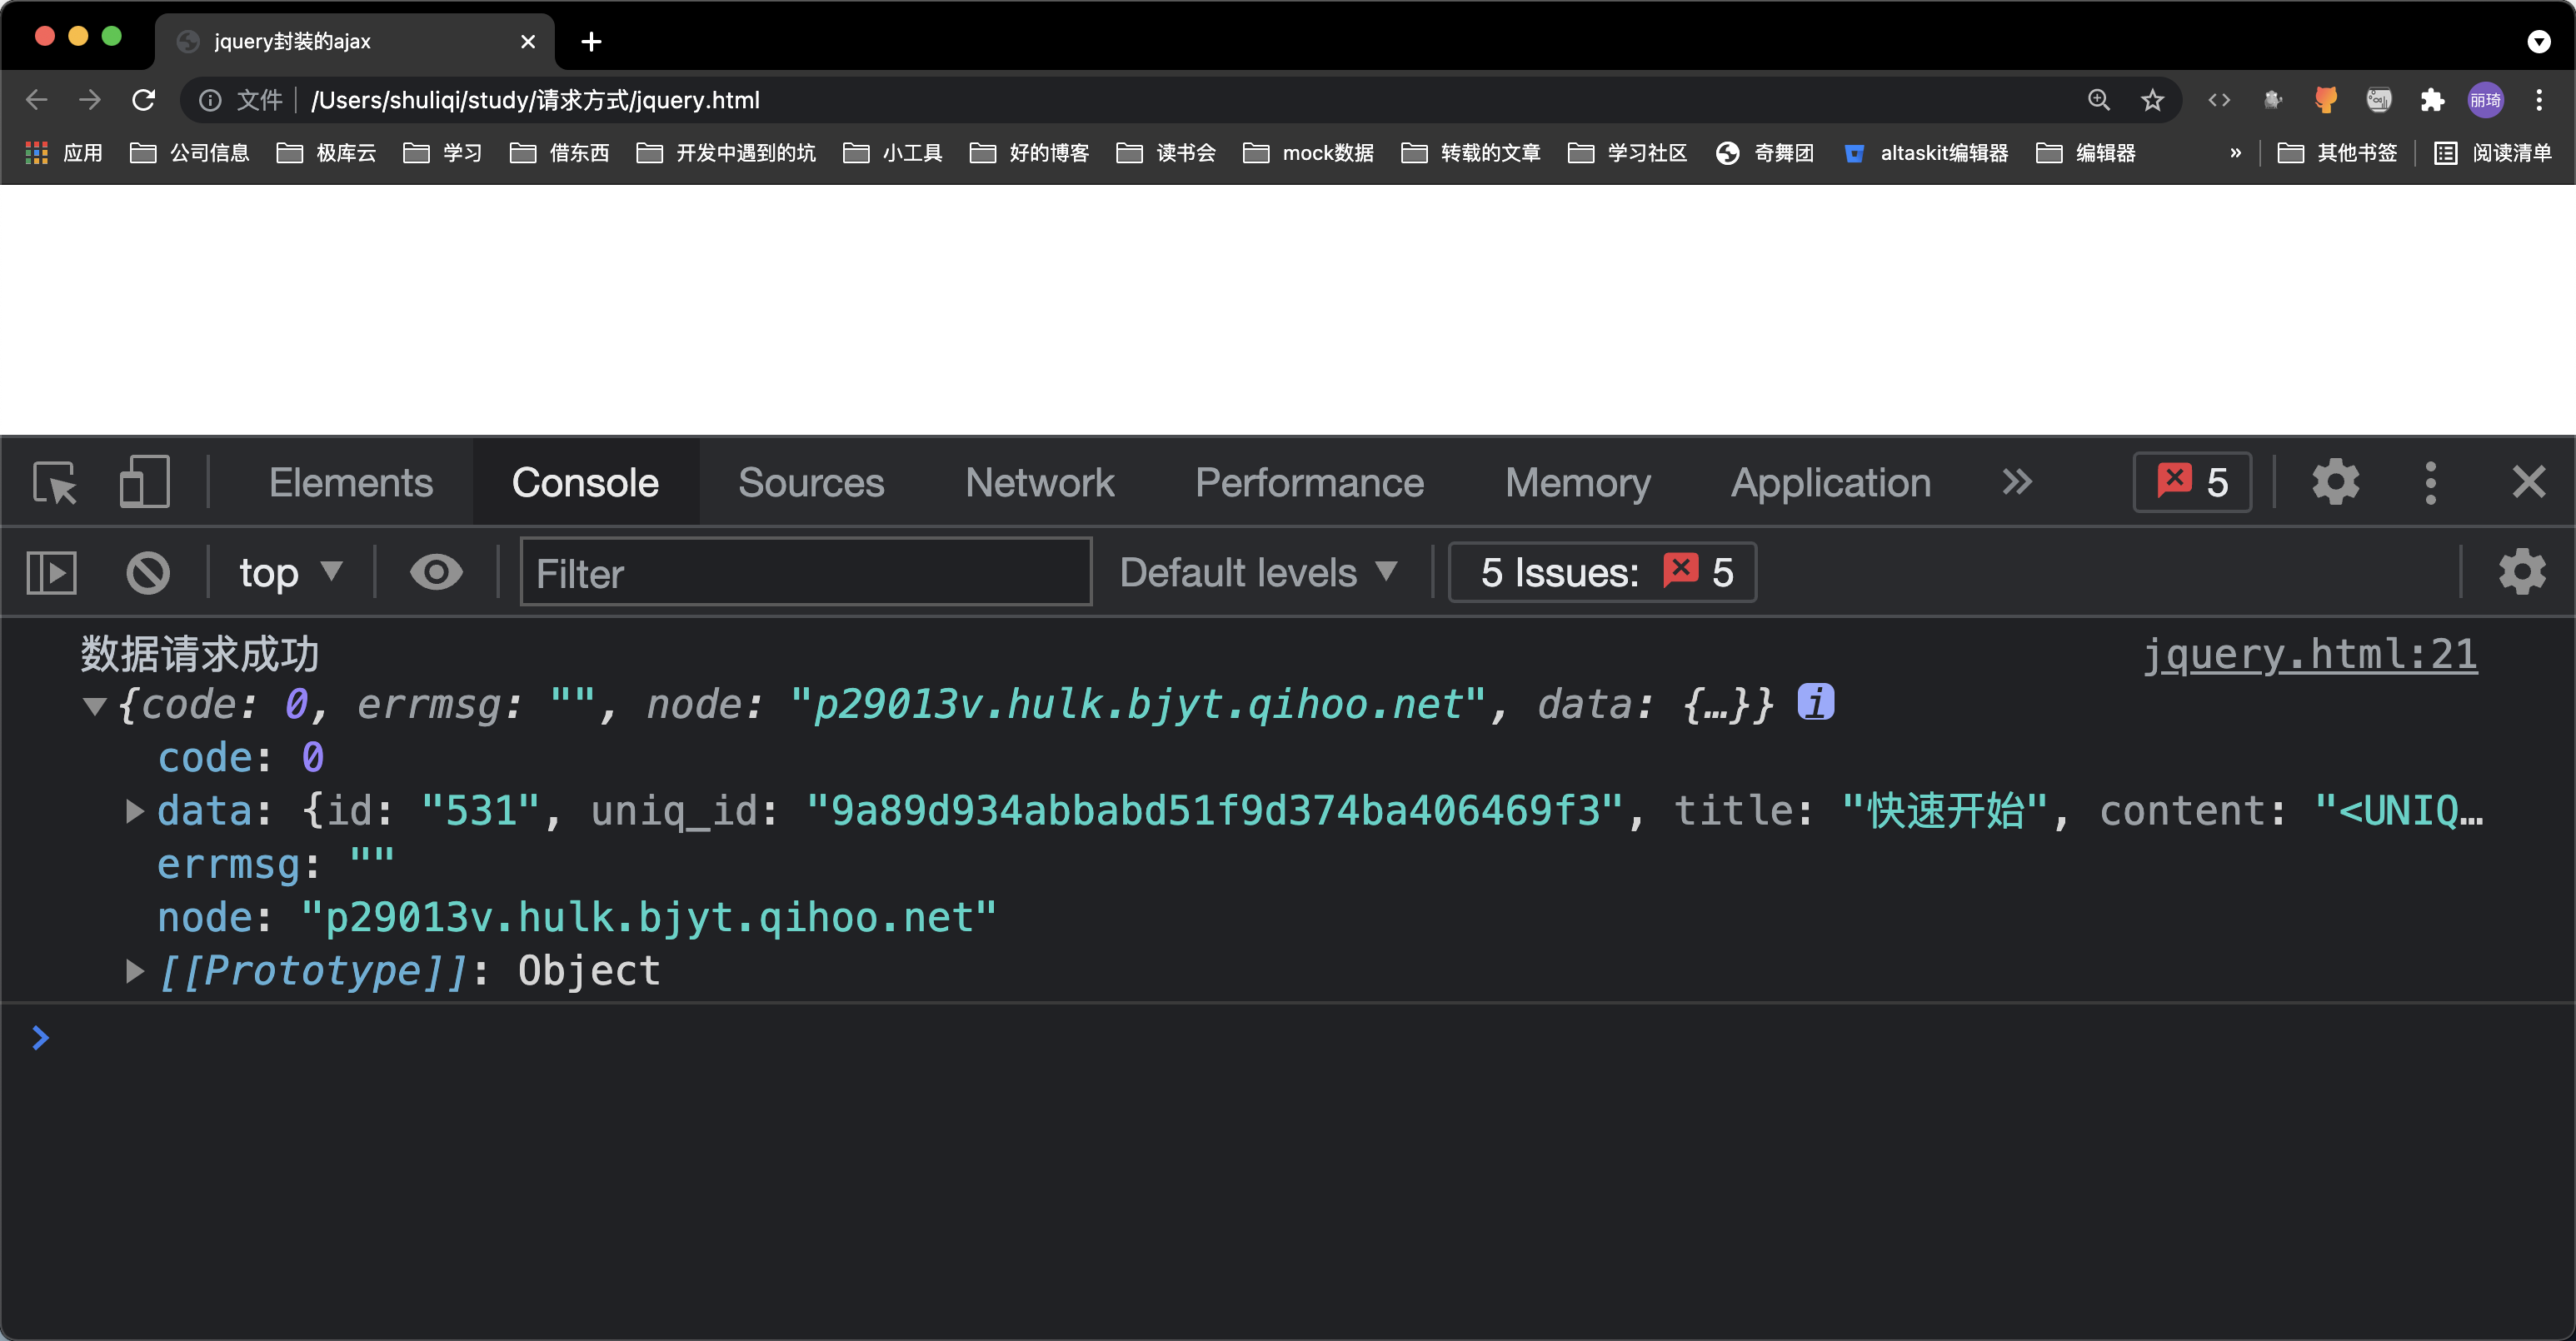Open a new browser tab
Screen dimensions: 2576x1341
click(591, 41)
